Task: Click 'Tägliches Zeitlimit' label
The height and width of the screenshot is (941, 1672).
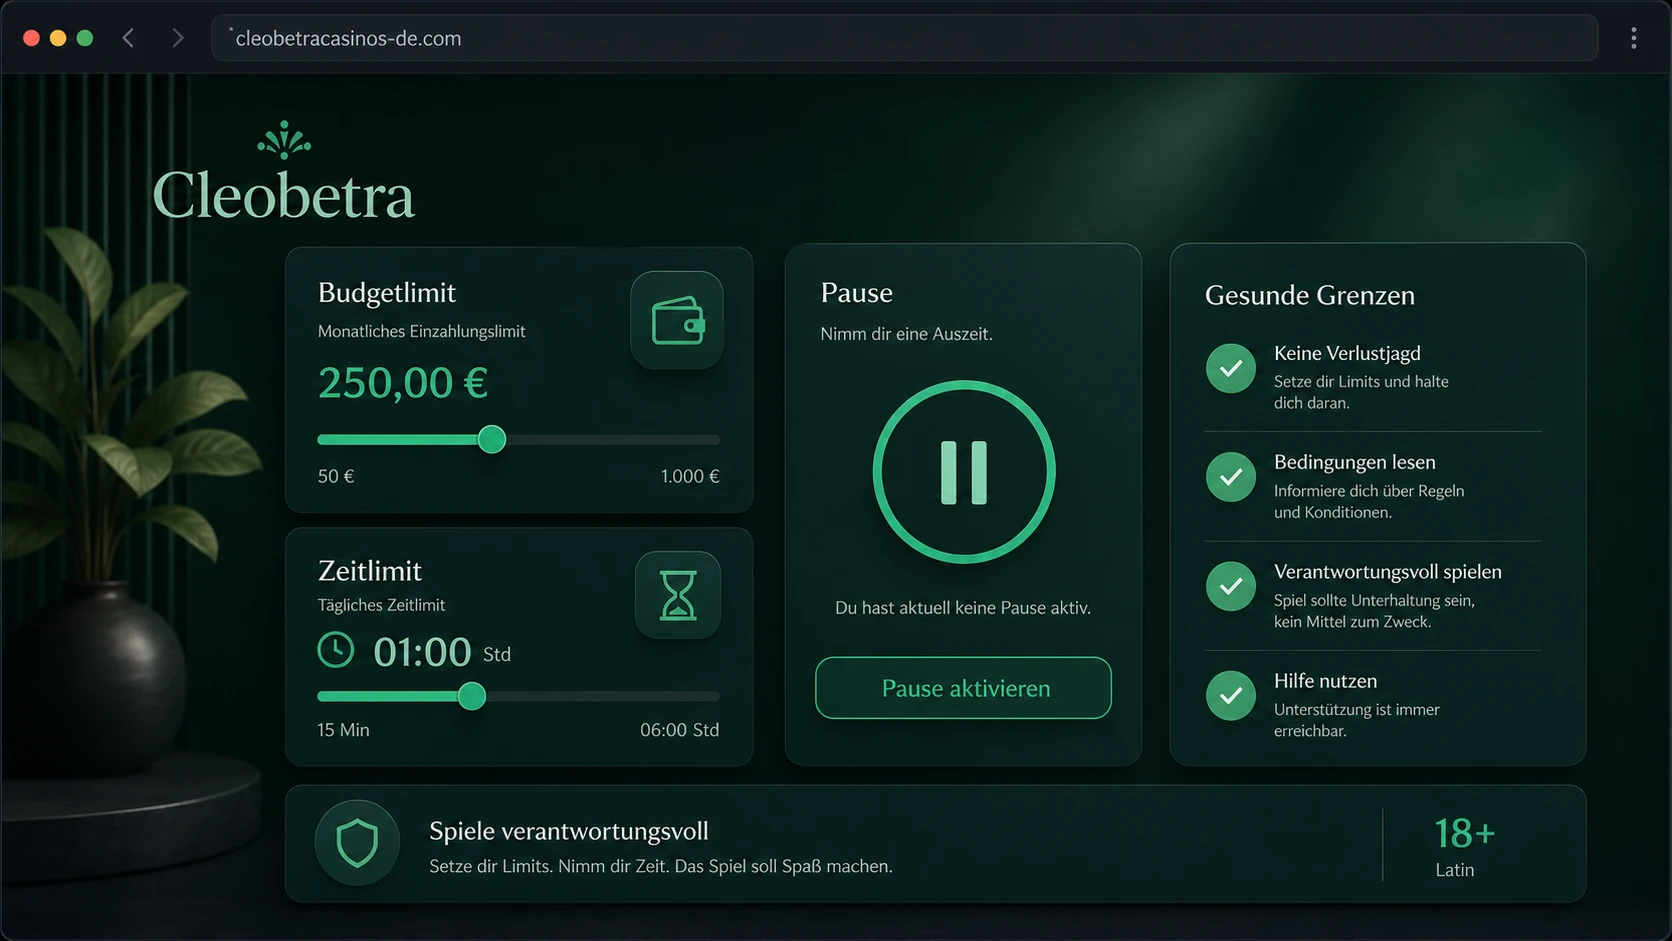Action: click(x=381, y=605)
